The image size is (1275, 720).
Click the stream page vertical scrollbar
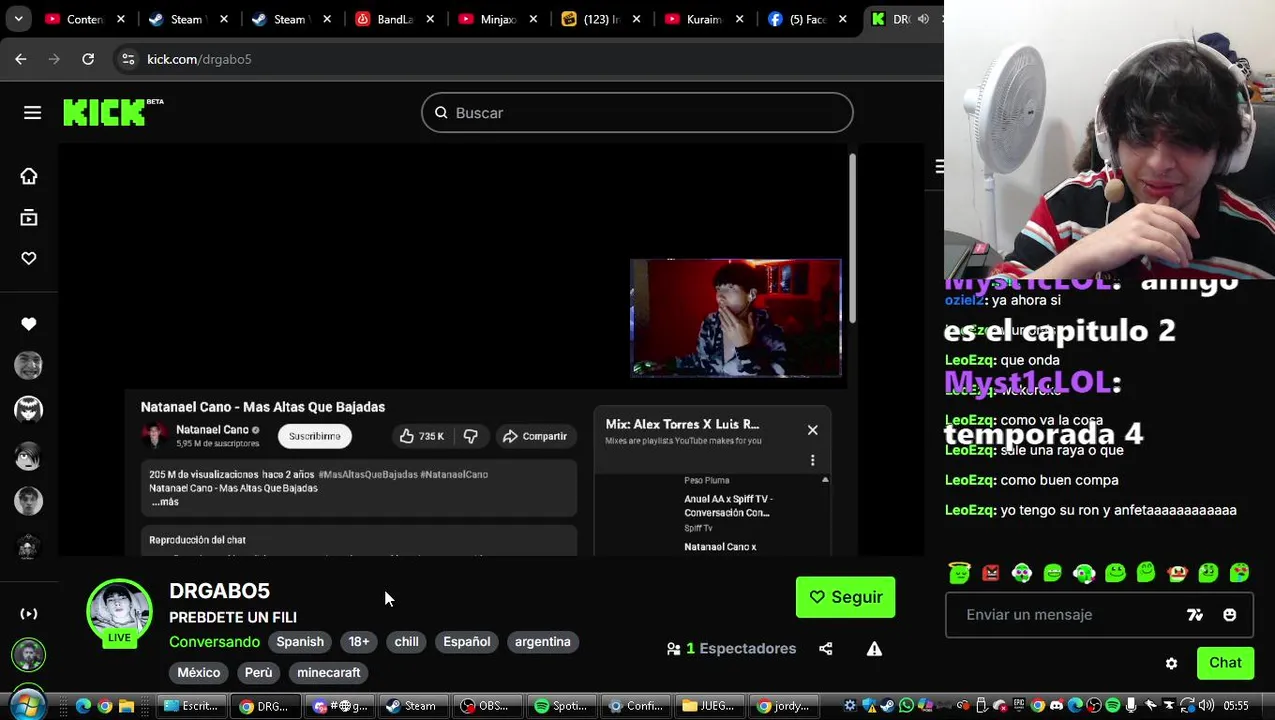point(852,238)
